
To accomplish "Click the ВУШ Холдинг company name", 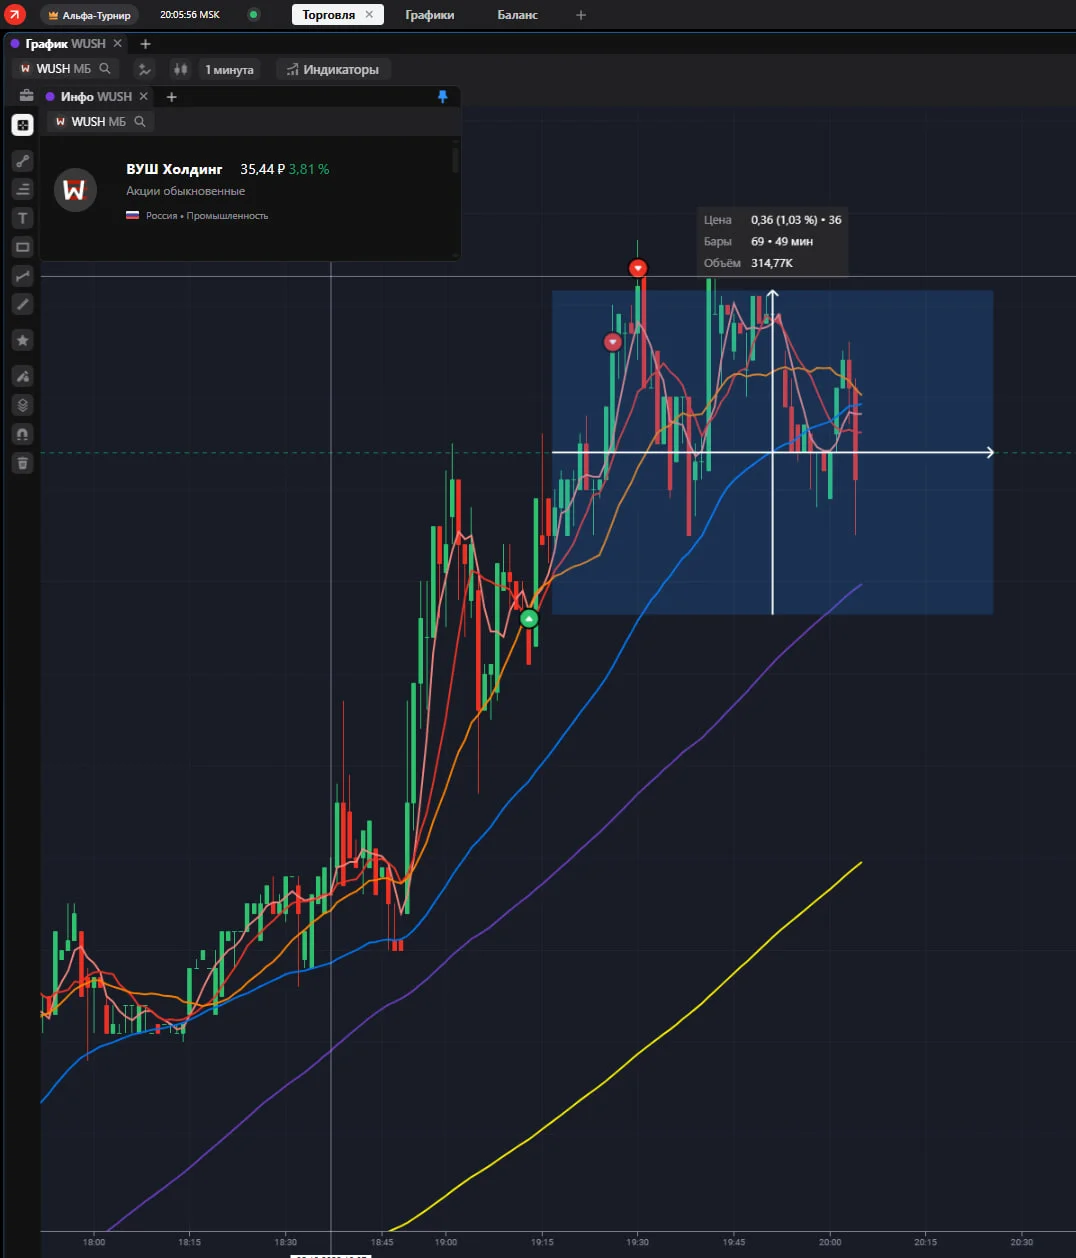I will 174,169.
